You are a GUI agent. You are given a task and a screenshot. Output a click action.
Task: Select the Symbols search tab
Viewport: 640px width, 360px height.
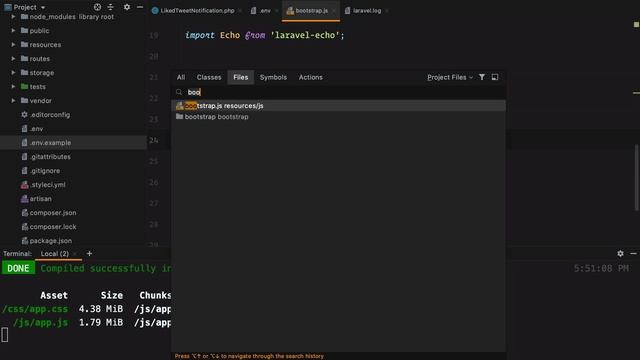[x=273, y=77]
